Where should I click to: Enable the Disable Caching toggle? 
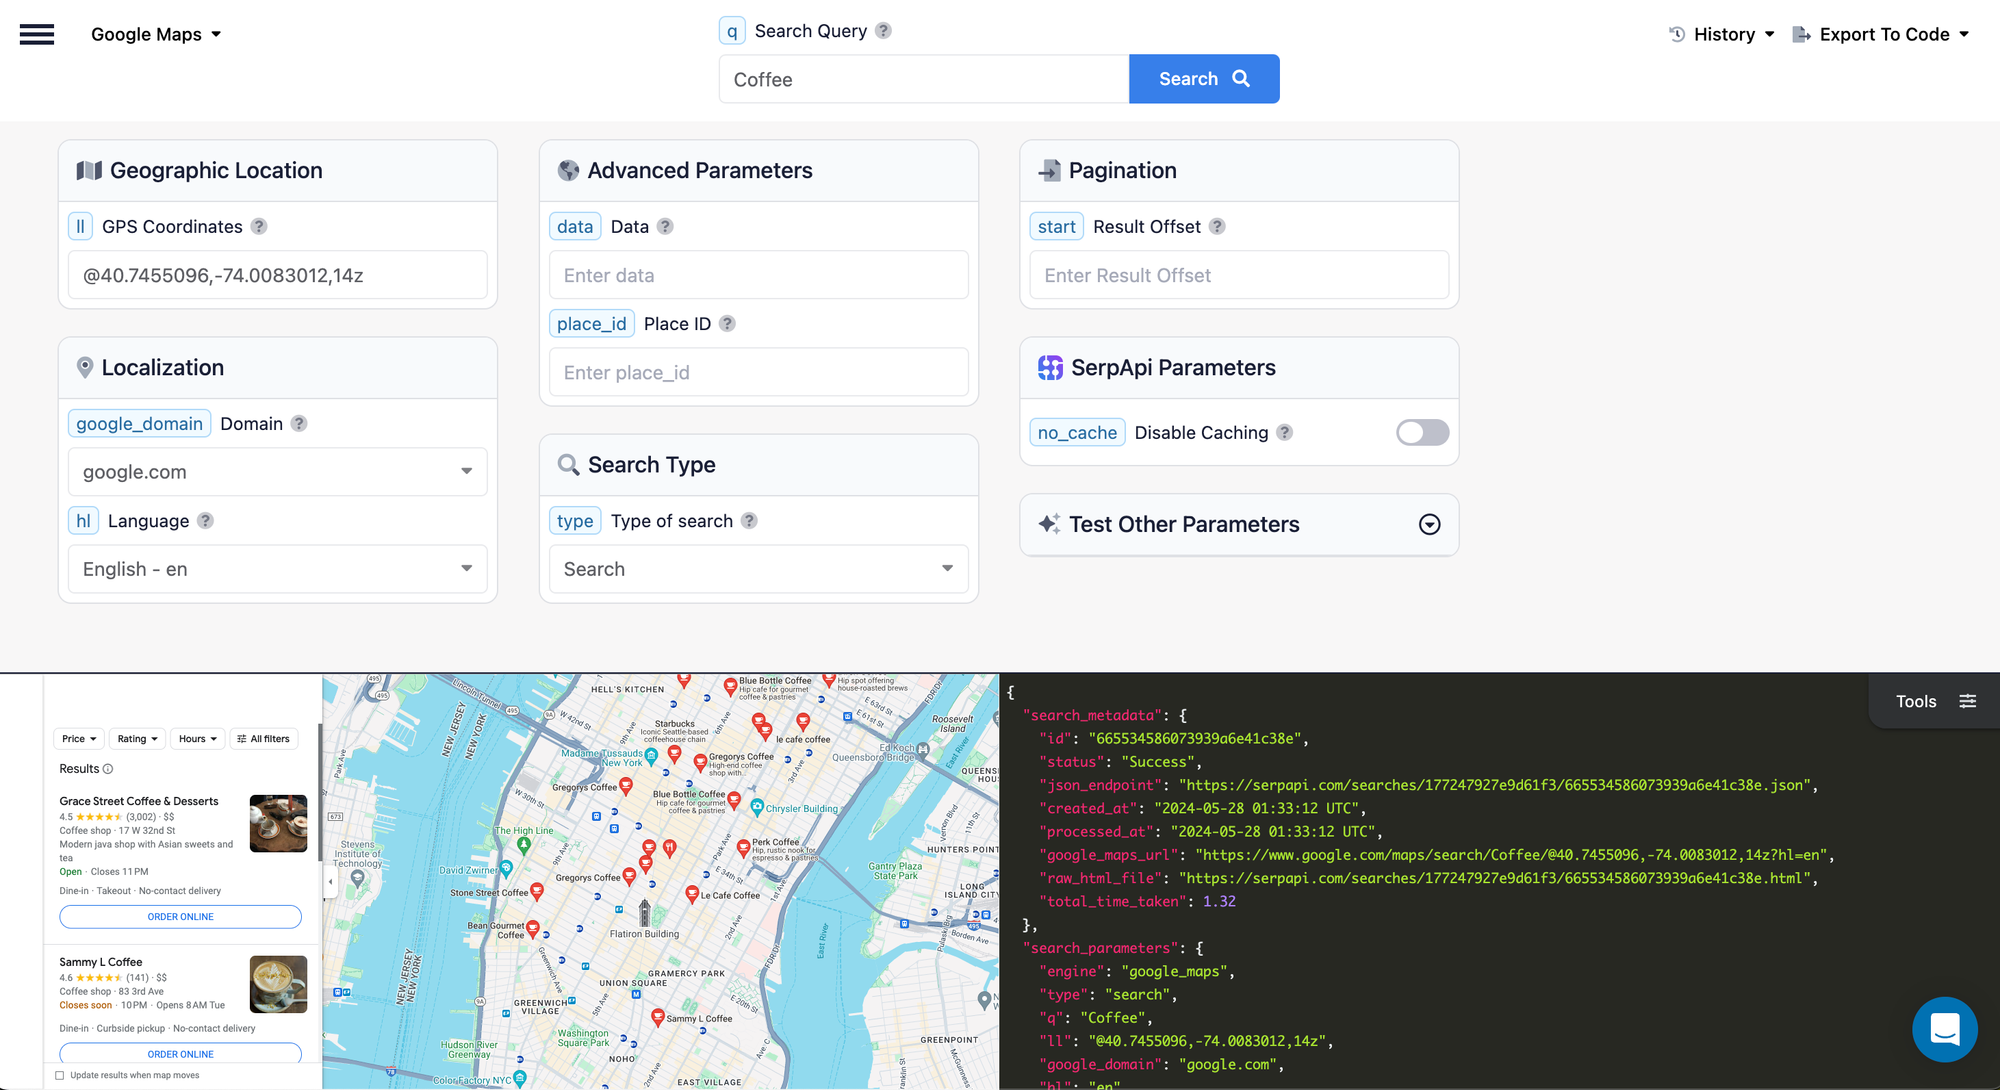click(1422, 432)
